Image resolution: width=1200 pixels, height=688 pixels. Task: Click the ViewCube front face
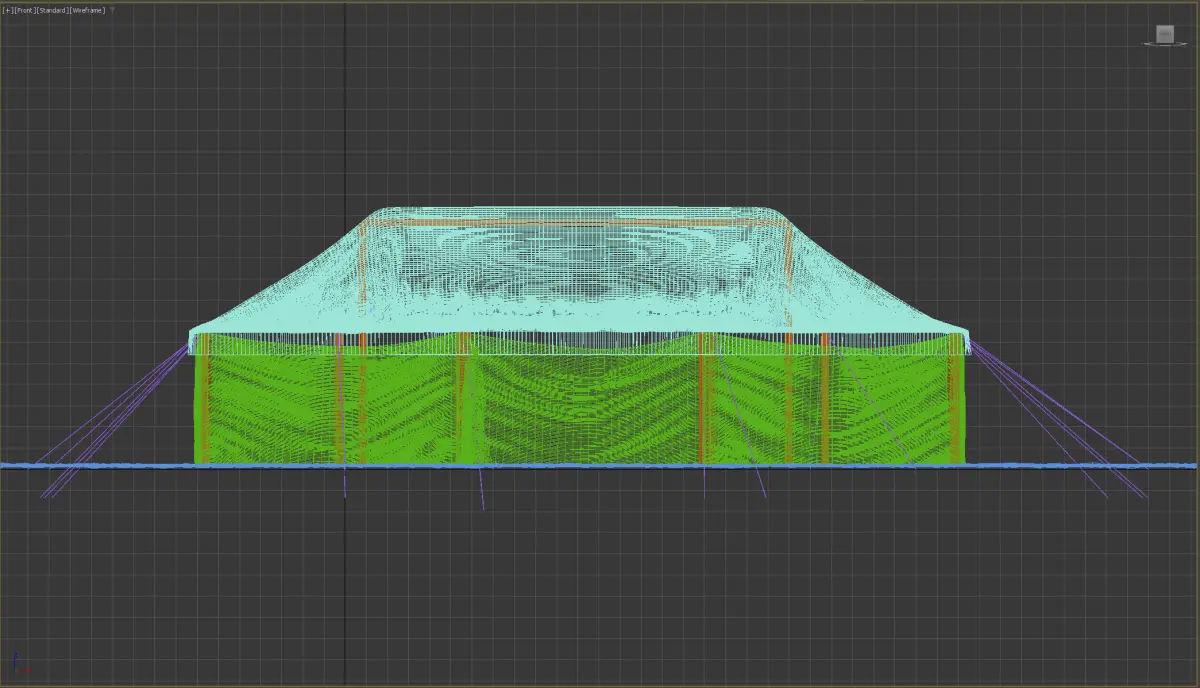1165,34
